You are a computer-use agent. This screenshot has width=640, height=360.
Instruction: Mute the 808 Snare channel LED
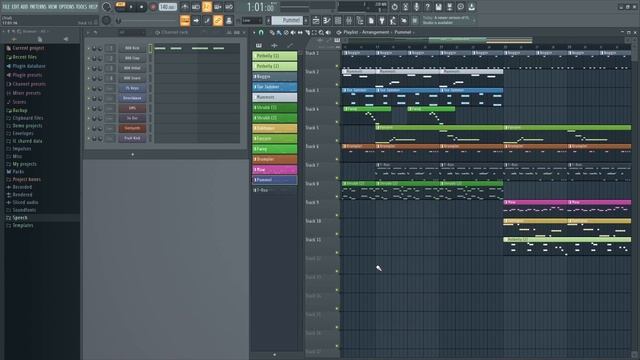click(x=89, y=78)
